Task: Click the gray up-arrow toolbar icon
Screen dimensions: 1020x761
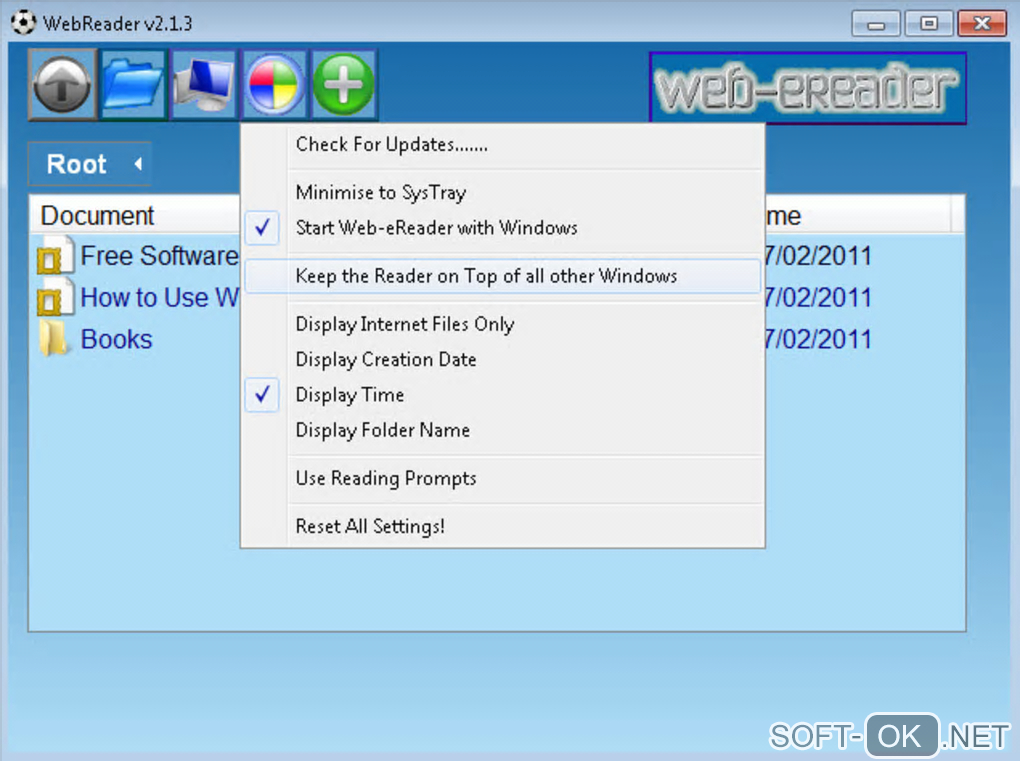Action: point(62,85)
